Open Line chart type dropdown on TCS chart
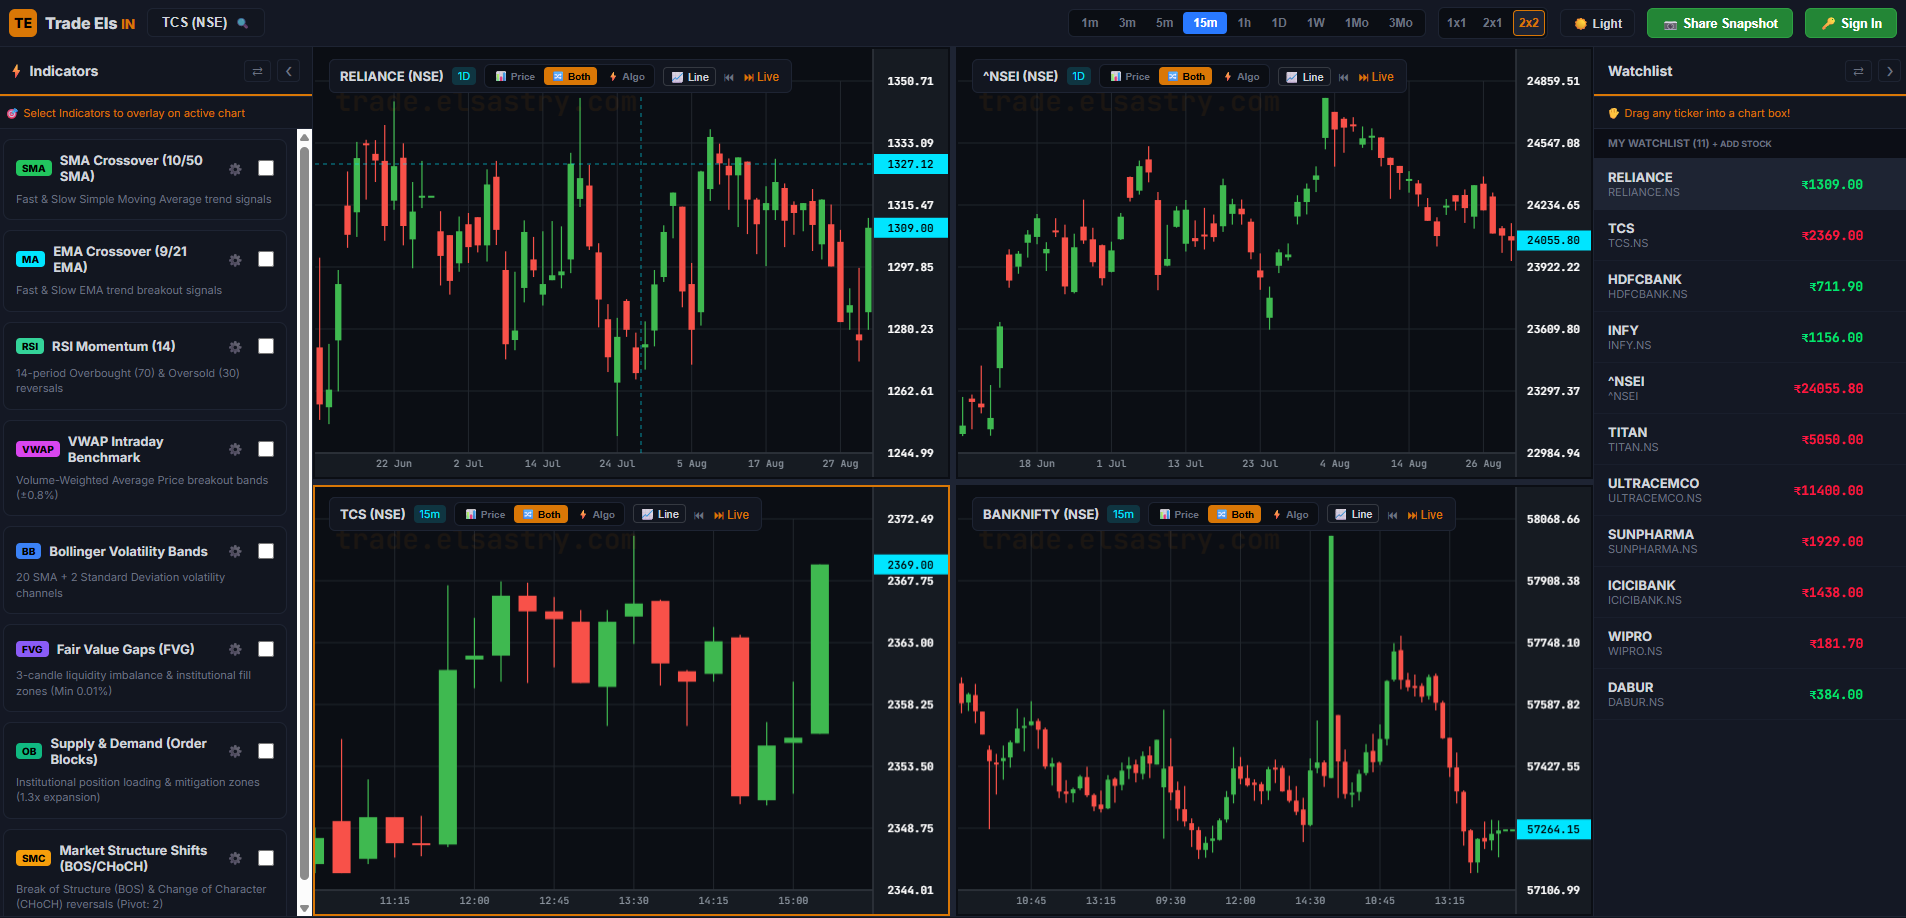This screenshot has height=918, width=1906. click(660, 515)
